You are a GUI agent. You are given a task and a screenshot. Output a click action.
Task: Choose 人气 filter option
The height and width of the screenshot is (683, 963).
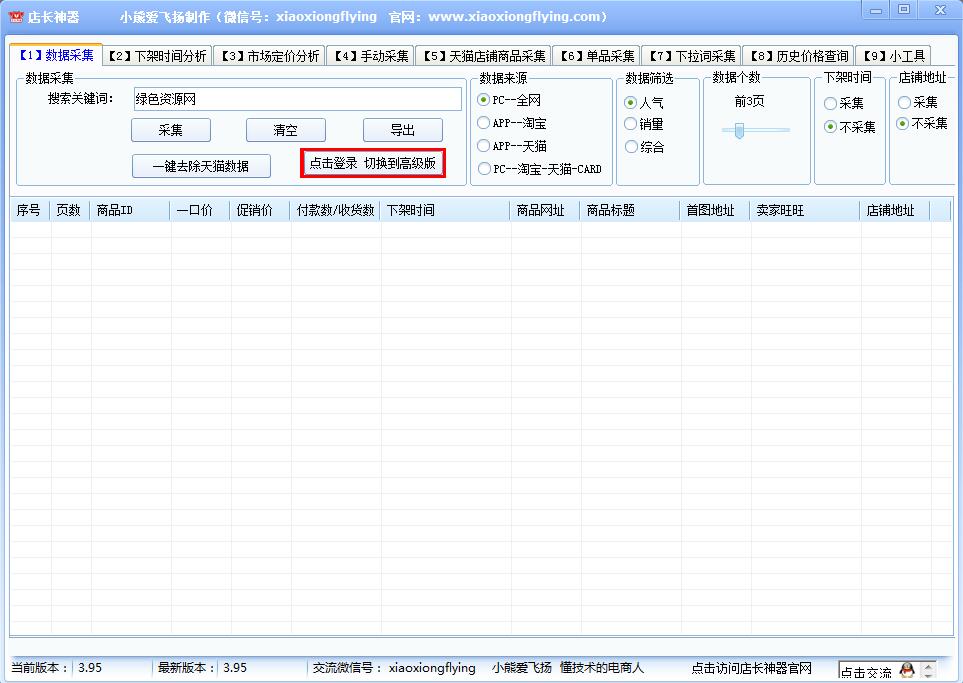coord(644,103)
